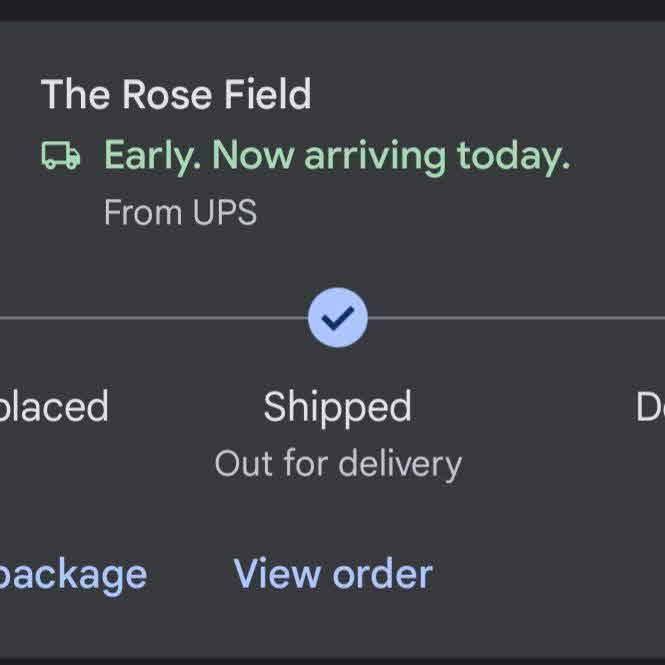
Task: Click the dark strip above the card
Action: point(332,9)
